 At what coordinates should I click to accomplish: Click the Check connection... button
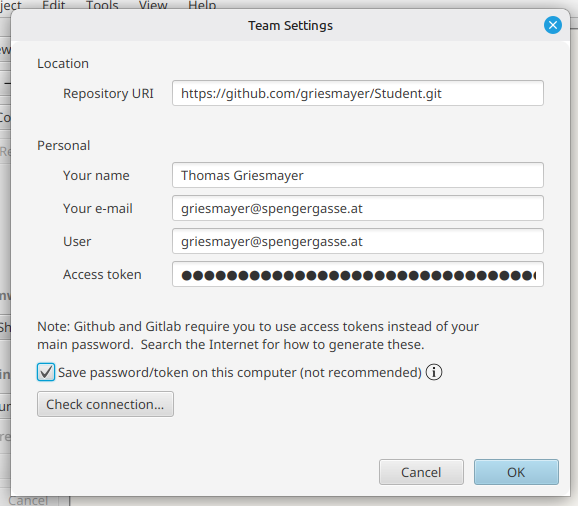[x=105, y=404]
